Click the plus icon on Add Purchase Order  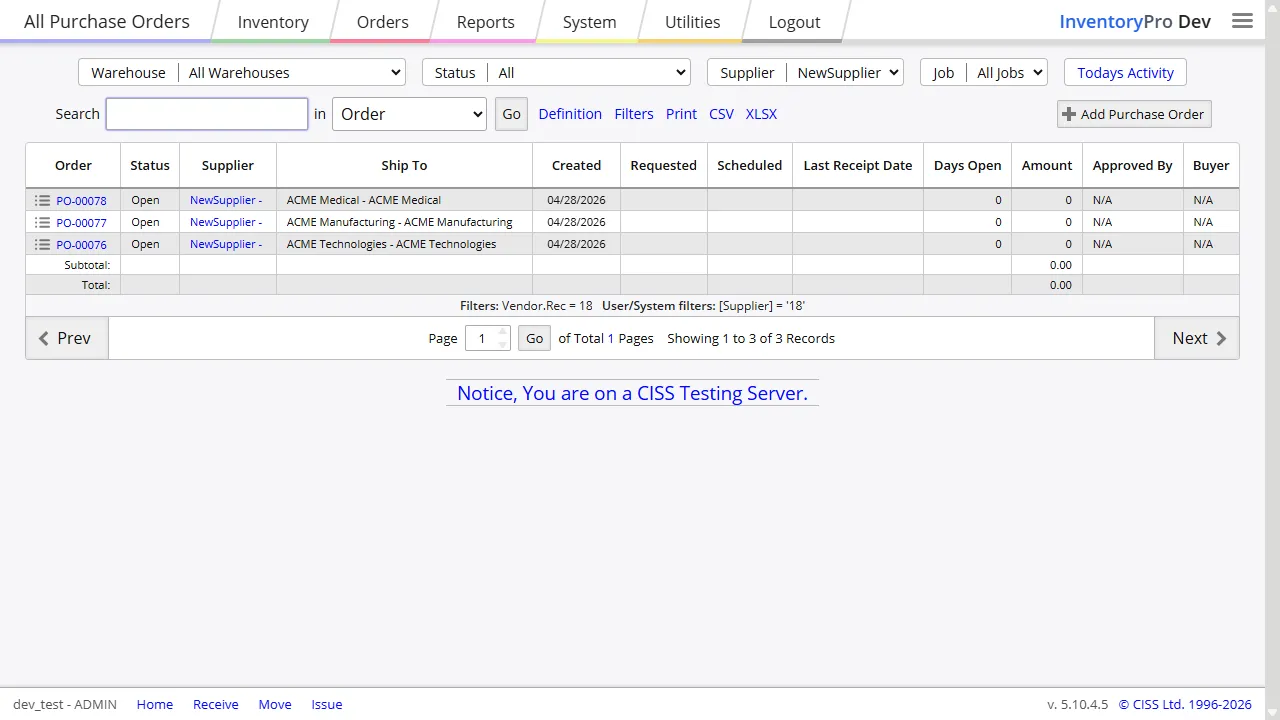(x=1068, y=114)
